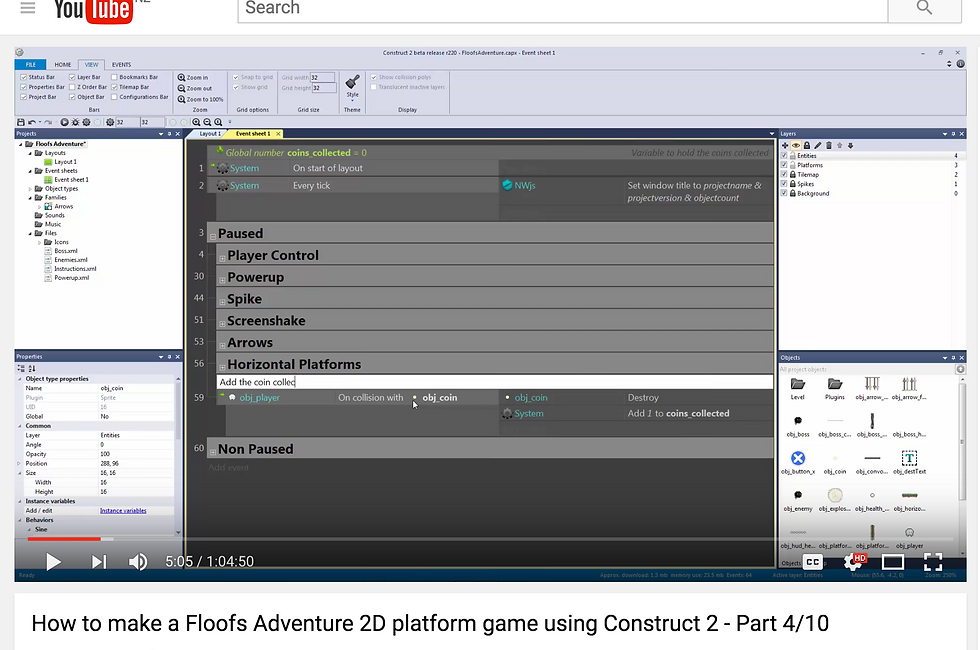Click the YouTube search magnifier button

click(924, 8)
